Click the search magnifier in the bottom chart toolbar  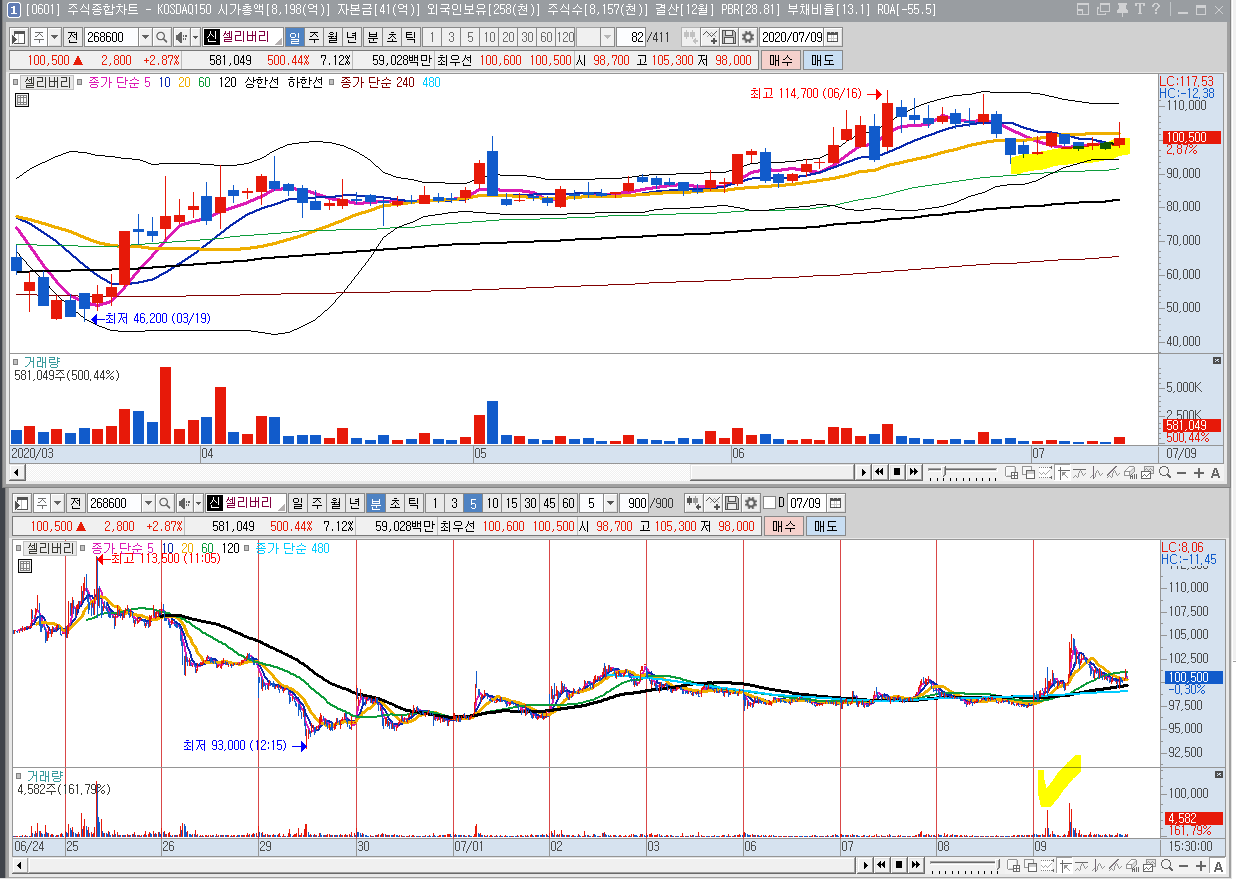164,502
